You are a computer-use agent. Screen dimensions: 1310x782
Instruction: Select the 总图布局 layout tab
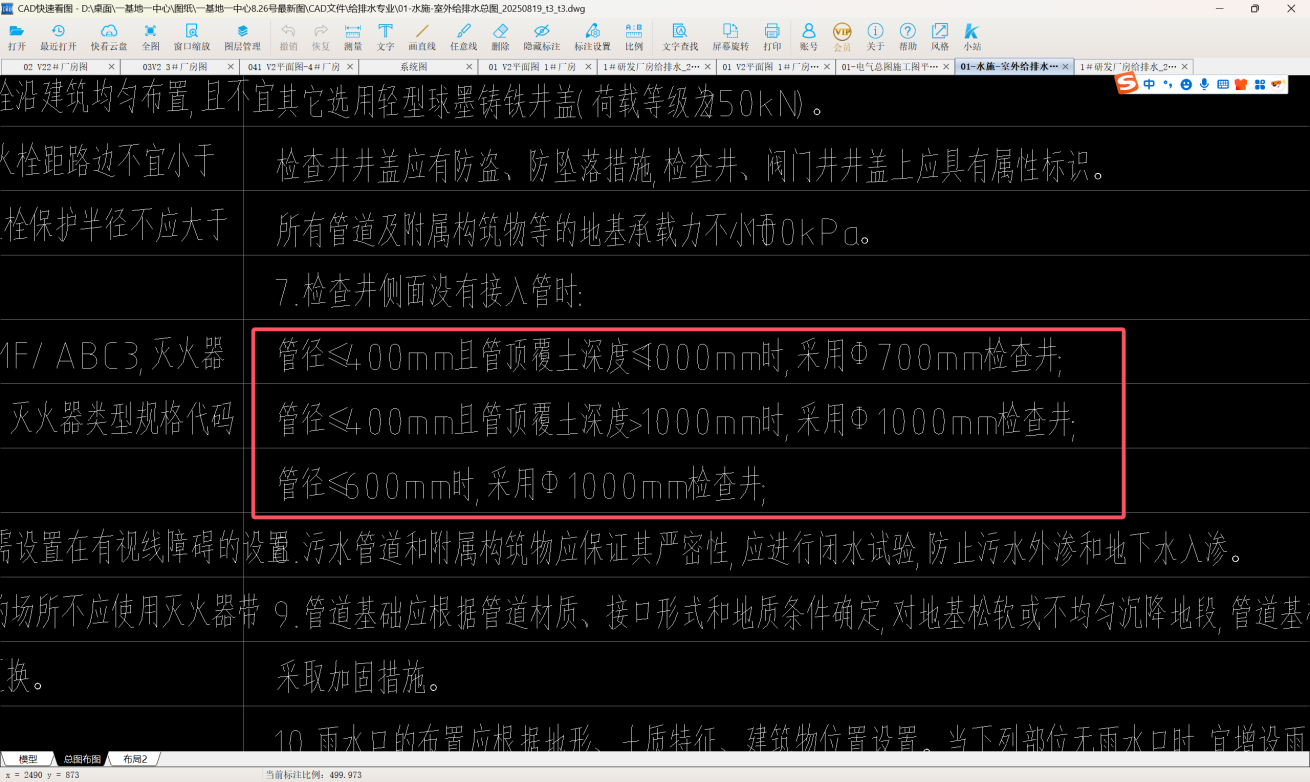pyautogui.click(x=81, y=759)
